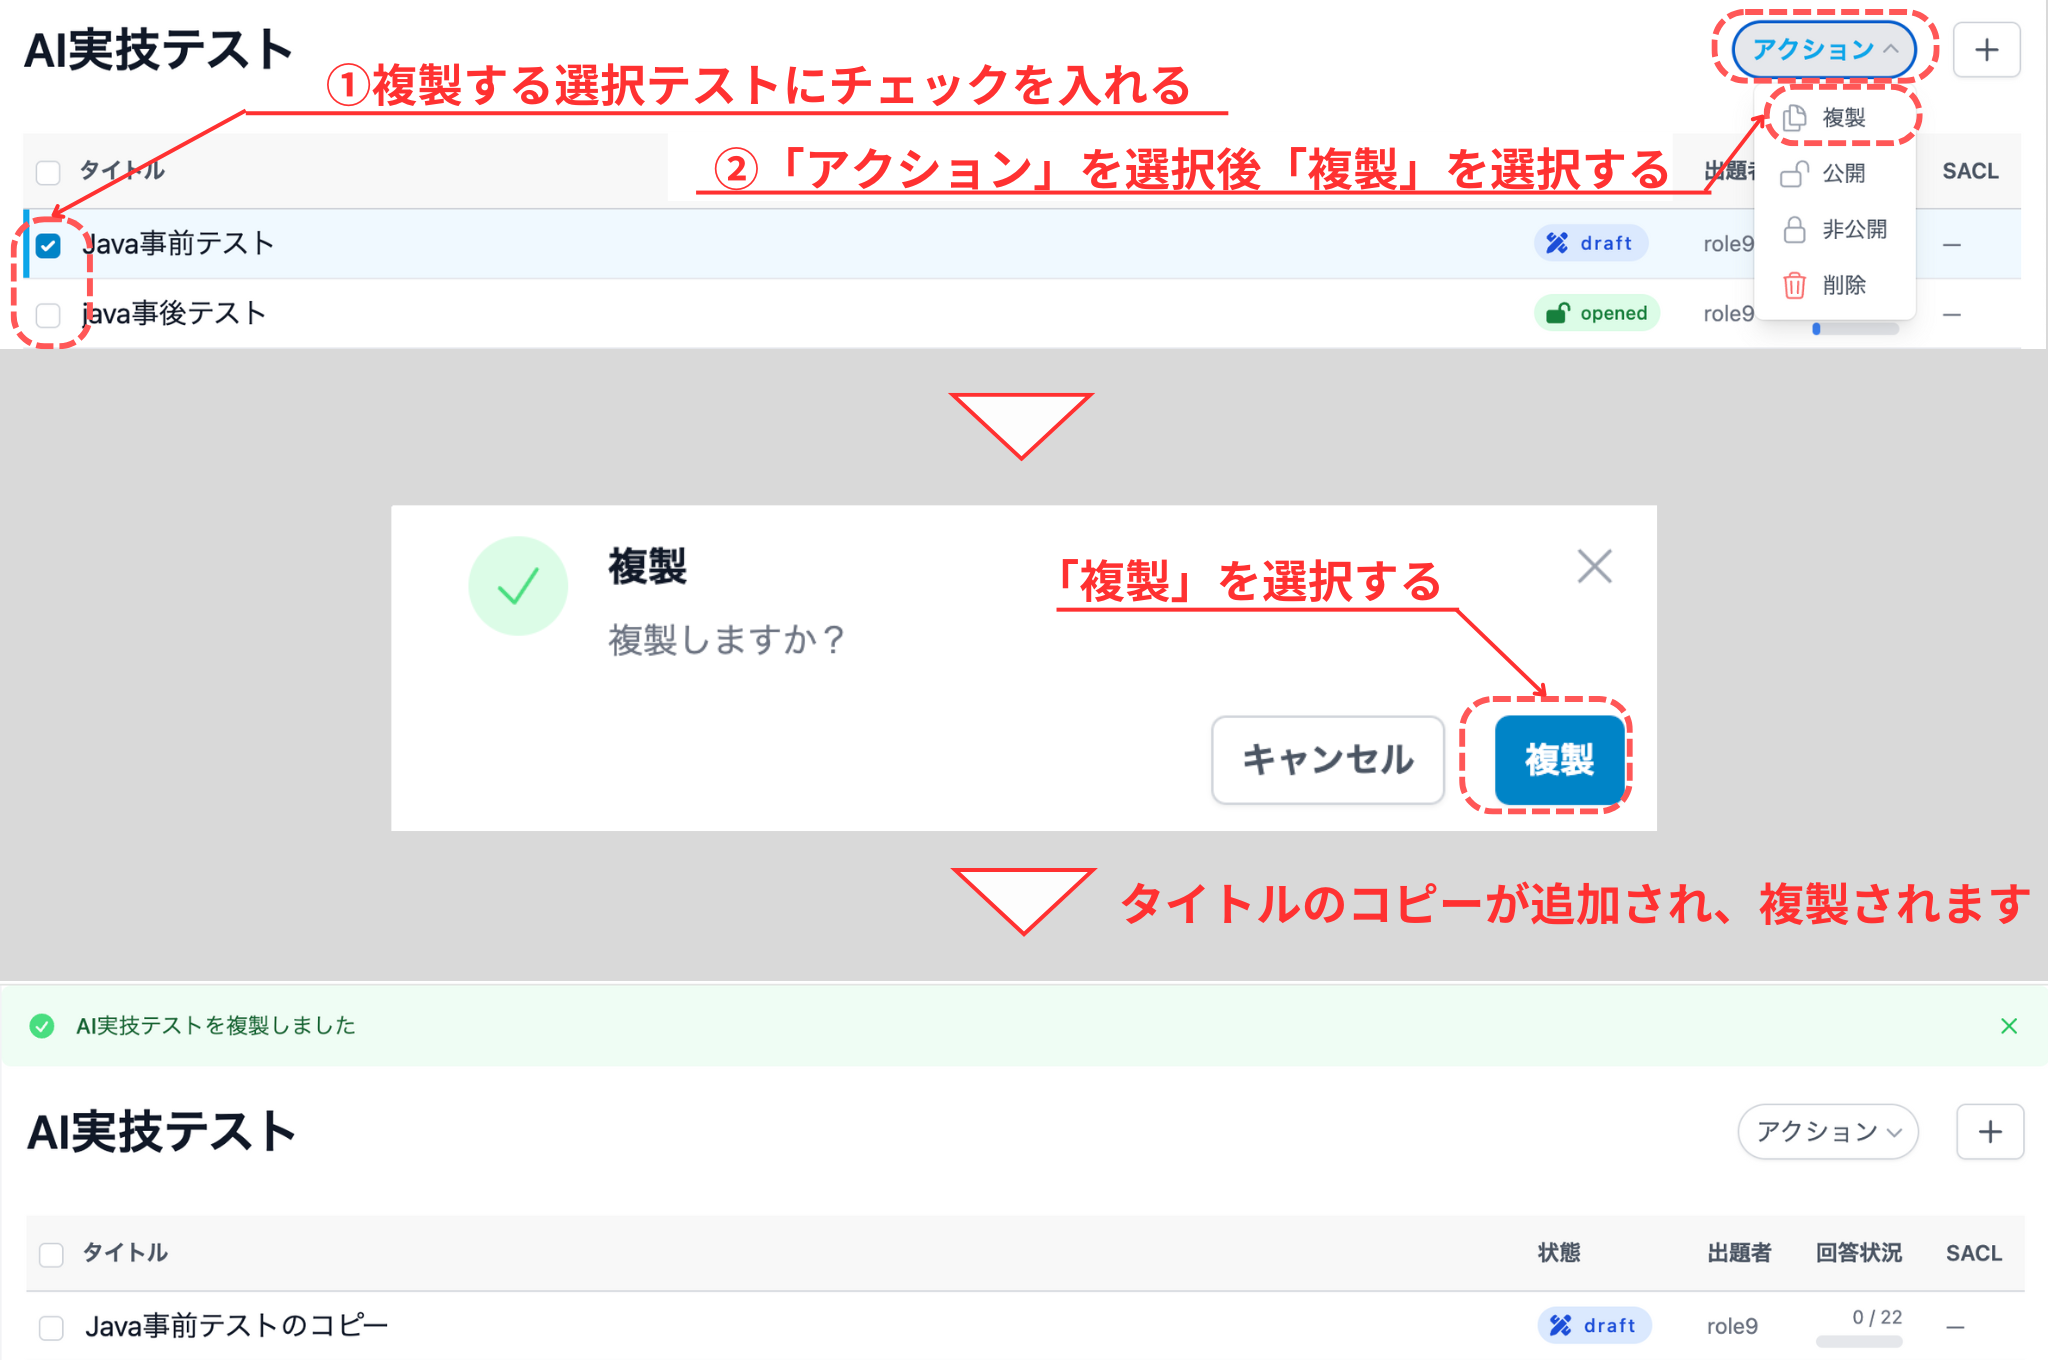Viewport: 2048px width, 1360px height.
Task: Click the 複製 confirm button in dialog
Action: 1559,760
